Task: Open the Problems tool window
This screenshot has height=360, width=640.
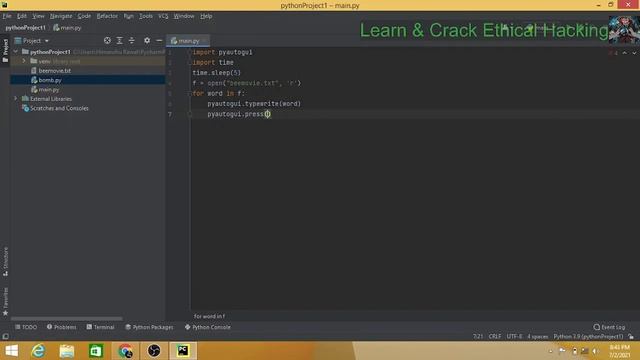Action: pos(61,327)
